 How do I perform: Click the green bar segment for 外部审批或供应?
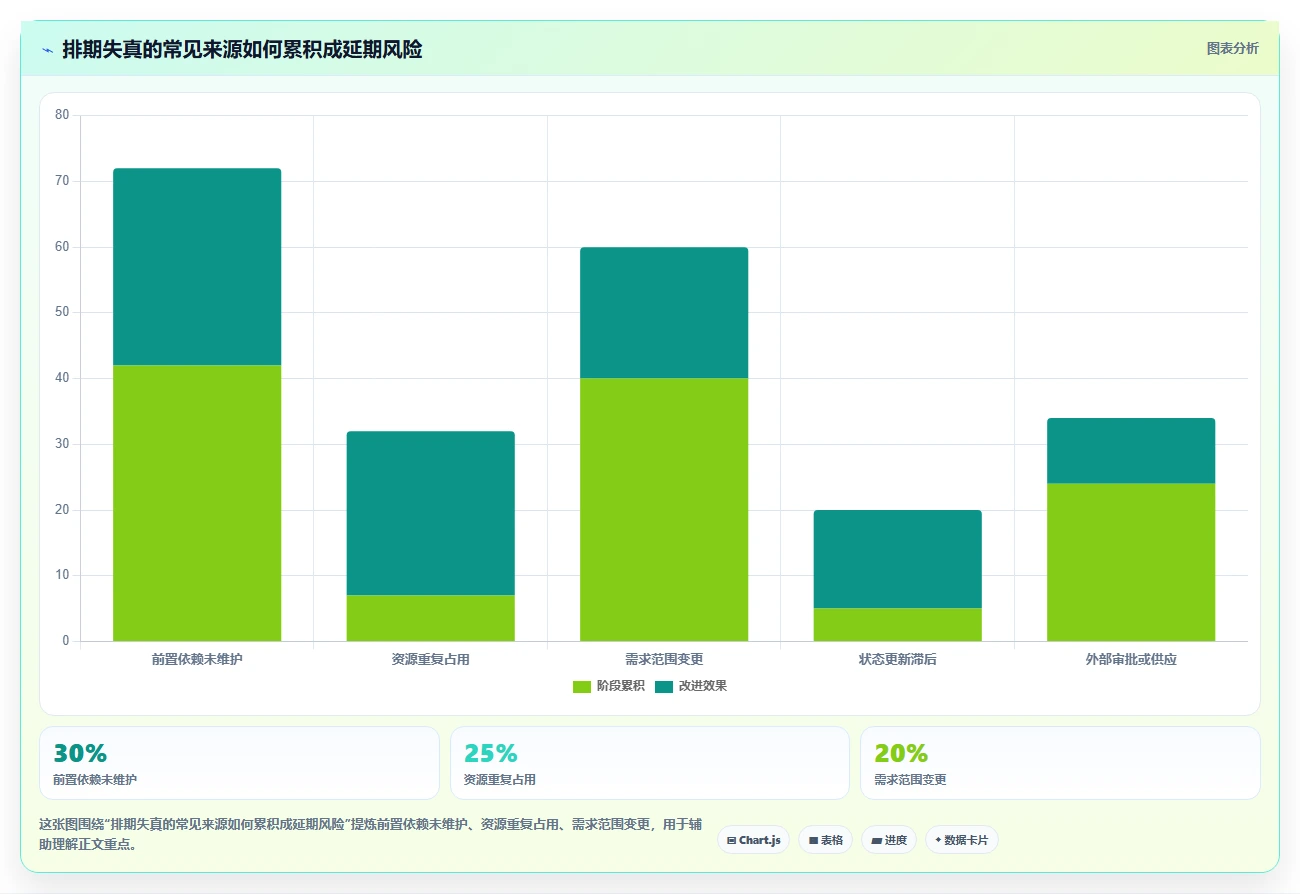(x=1131, y=562)
